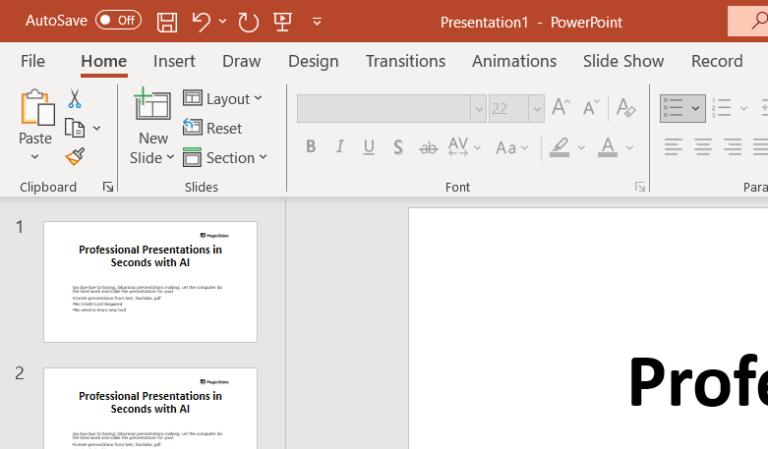Toggle Strikethrough formatting
Viewport: 768px width, 449px height.
428,147
